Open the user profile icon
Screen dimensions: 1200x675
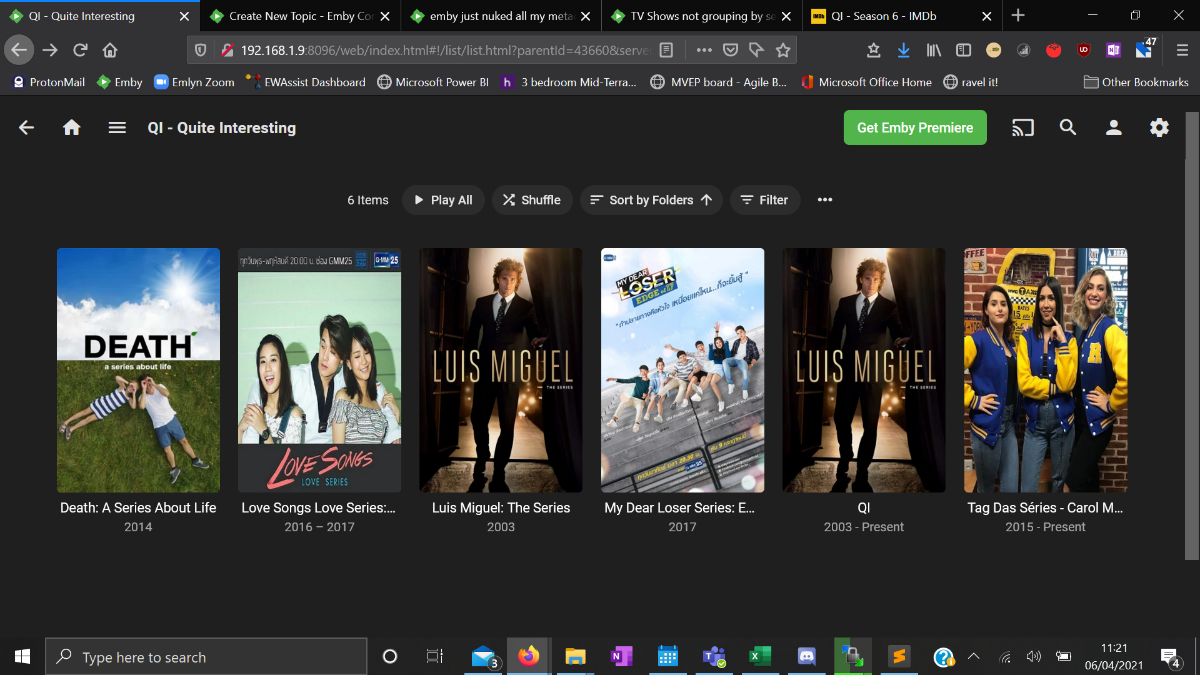pyautogui.click(x=1113, y=128)
